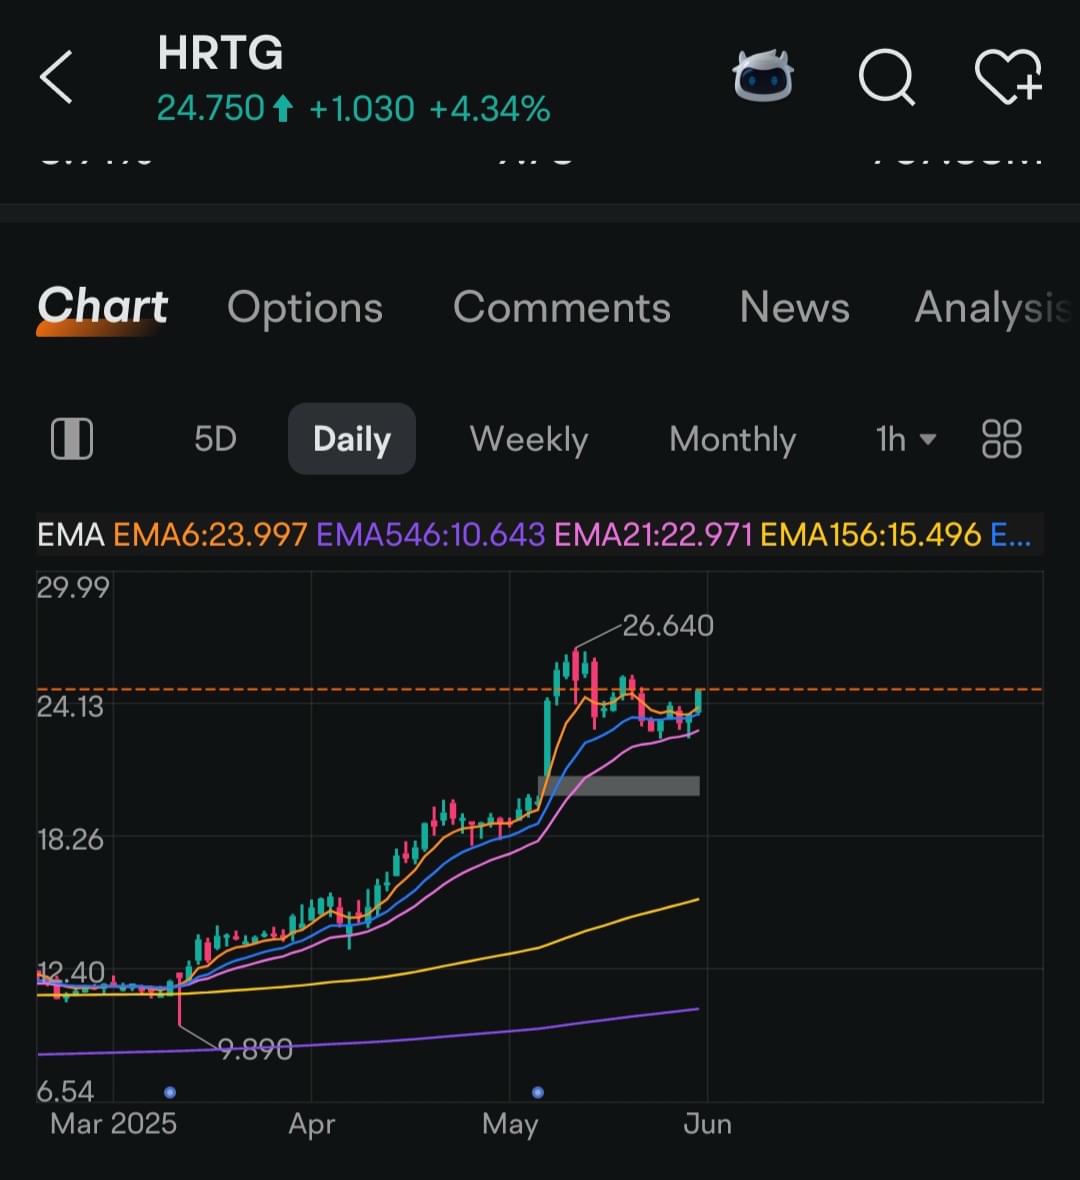Open the Analysis tab
The height and width of the screenshot is (1180, 1080).
click(993, 308)
